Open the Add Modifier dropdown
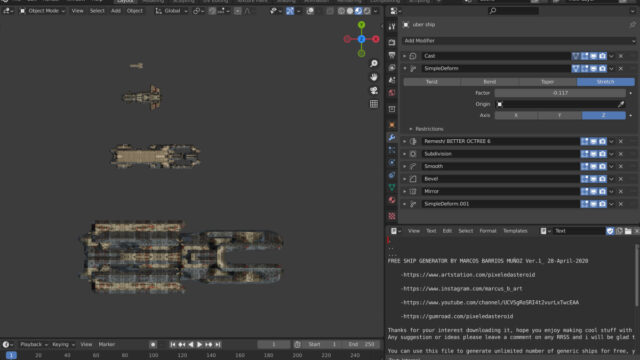Screen dimensions: 640x360 click(x=519, y=41)
